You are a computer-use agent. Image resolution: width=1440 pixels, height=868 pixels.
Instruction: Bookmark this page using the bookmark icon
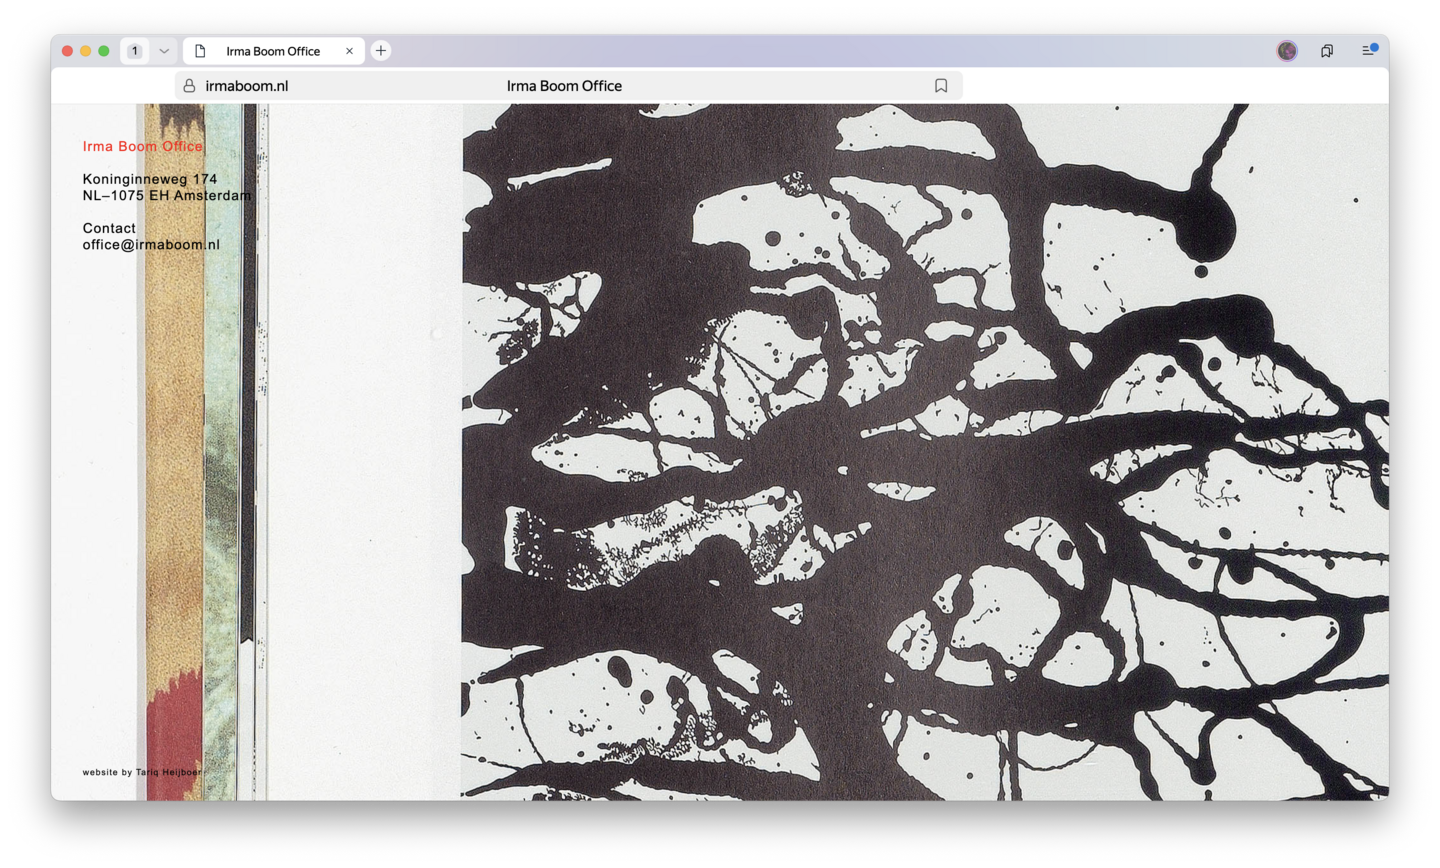pos(941,86)
